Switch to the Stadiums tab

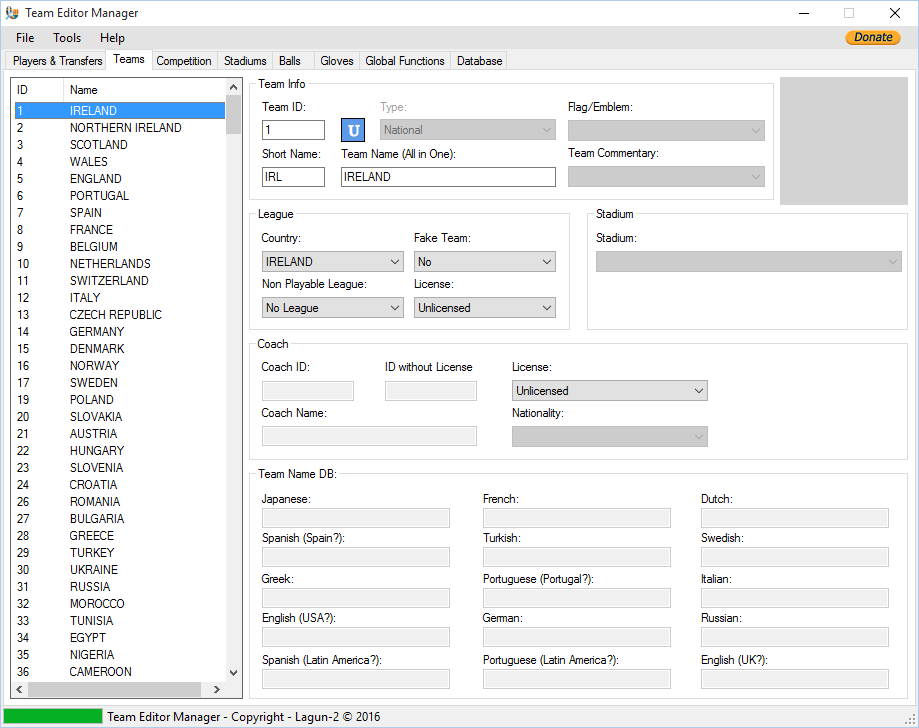[x=245, y=61]
